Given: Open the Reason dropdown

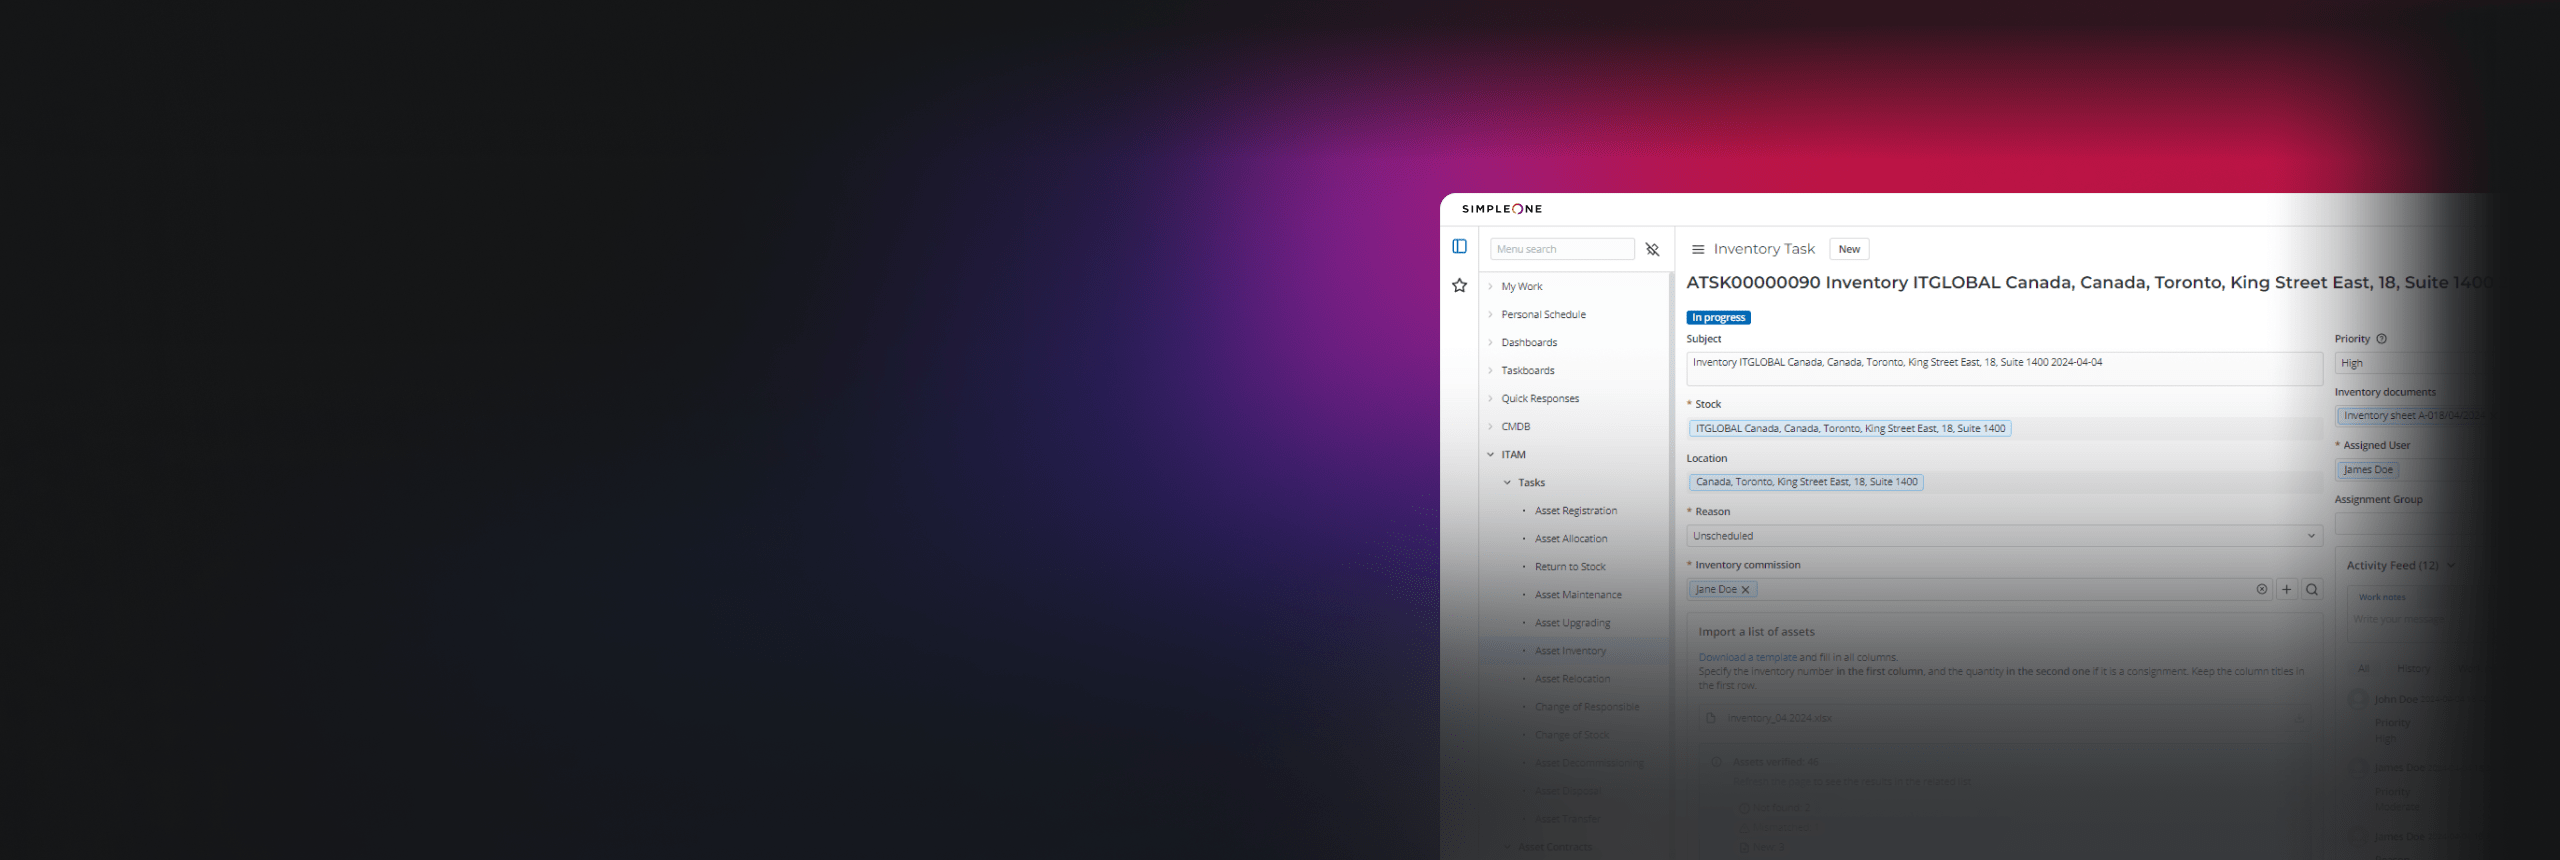Looking at the screenshot, I should point(2003,536).
